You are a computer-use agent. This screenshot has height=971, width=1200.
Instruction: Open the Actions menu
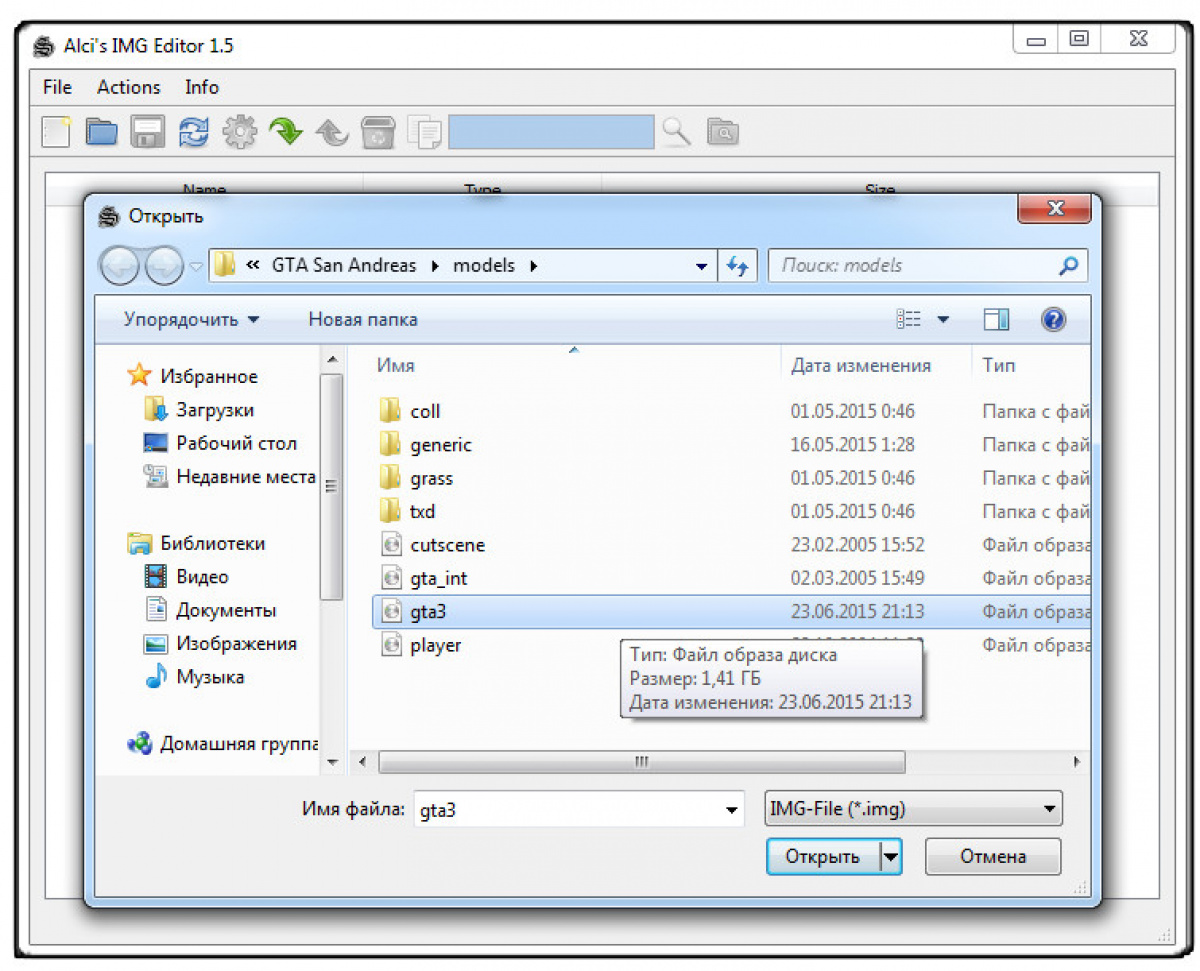pyautogui.click(x=128, y=87)
